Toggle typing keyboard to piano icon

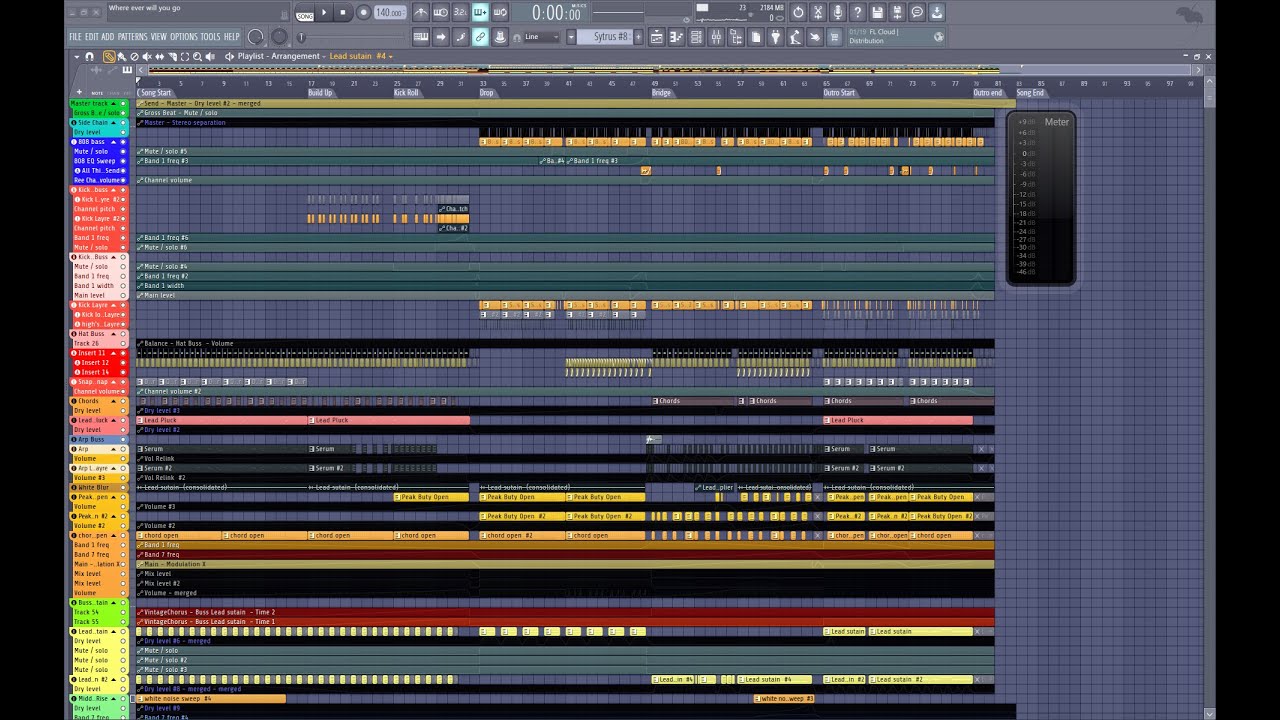coord(421,37)
